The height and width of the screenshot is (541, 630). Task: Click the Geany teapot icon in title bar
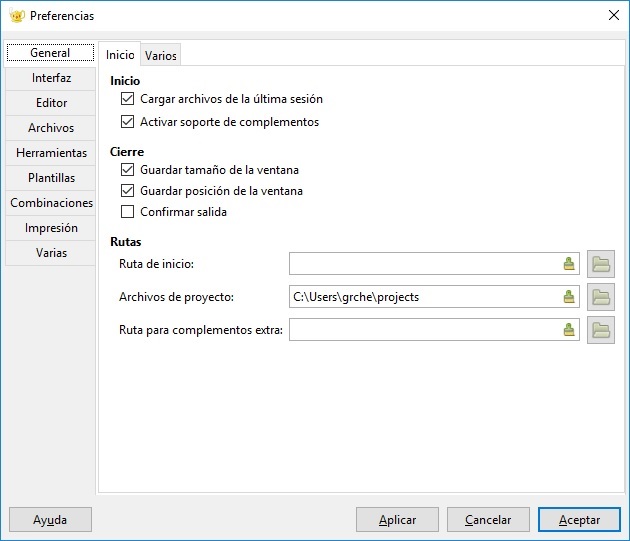coord(17,16)
